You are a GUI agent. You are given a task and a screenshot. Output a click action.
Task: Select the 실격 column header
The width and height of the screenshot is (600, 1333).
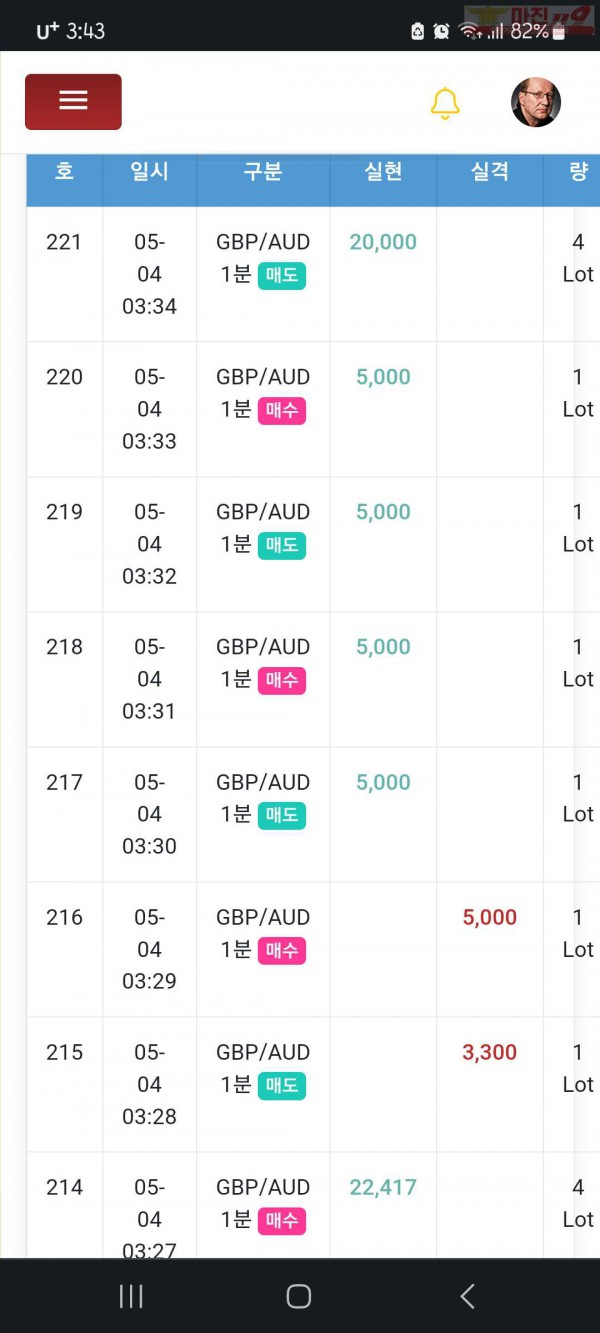point(490,172)
